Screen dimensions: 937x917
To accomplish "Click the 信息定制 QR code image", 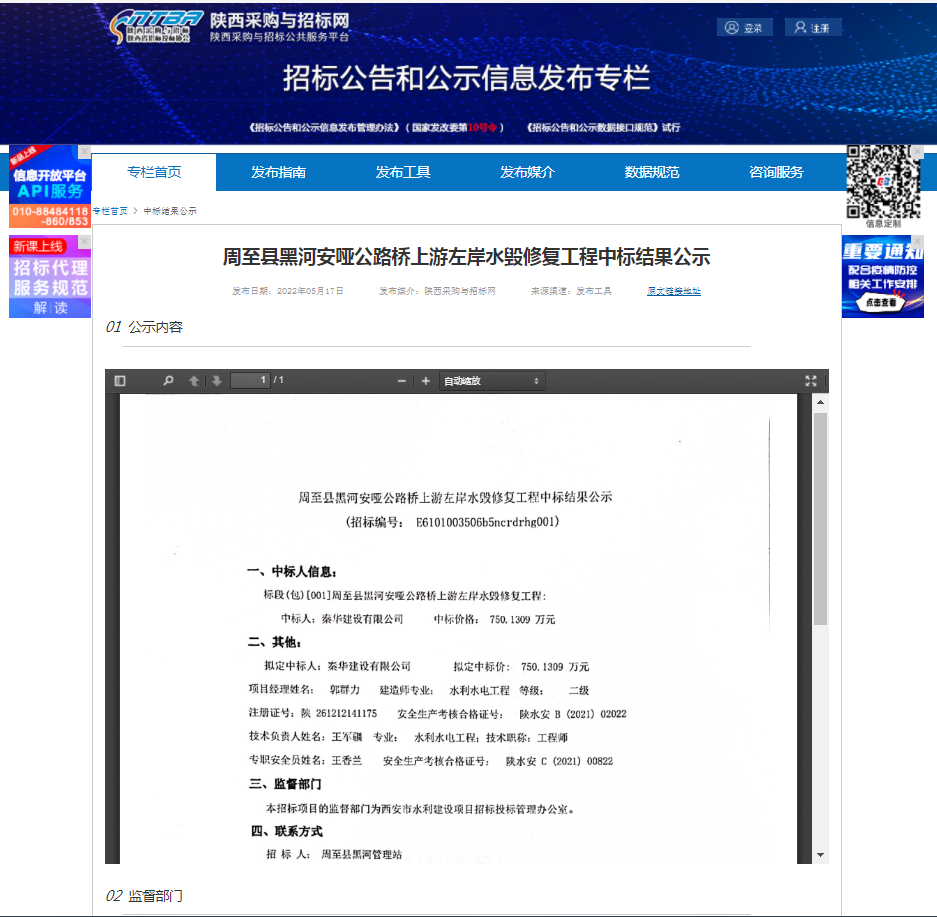I will point(883,181).
